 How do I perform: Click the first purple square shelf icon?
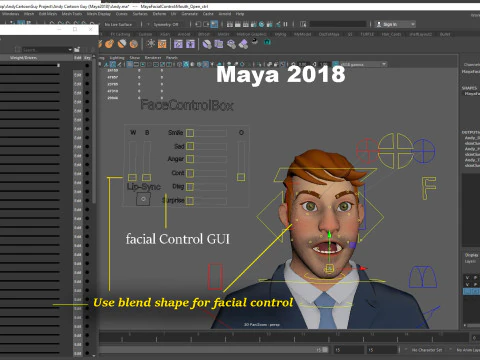point(178,44)
